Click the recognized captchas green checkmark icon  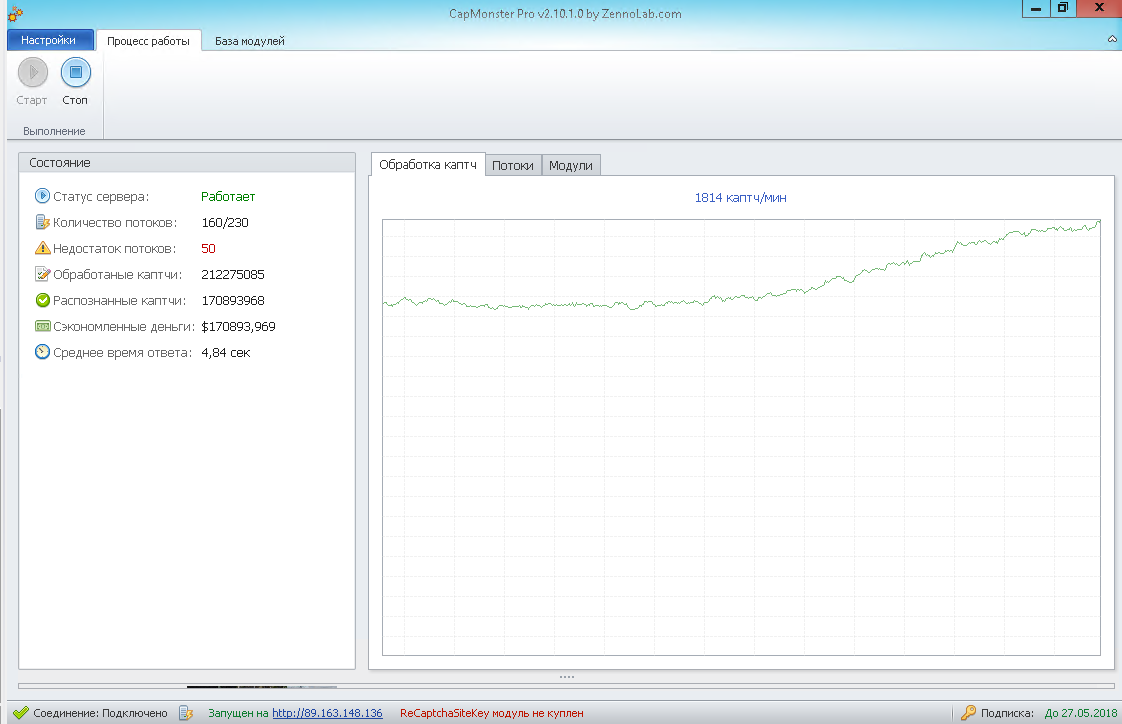coord(42,300)
